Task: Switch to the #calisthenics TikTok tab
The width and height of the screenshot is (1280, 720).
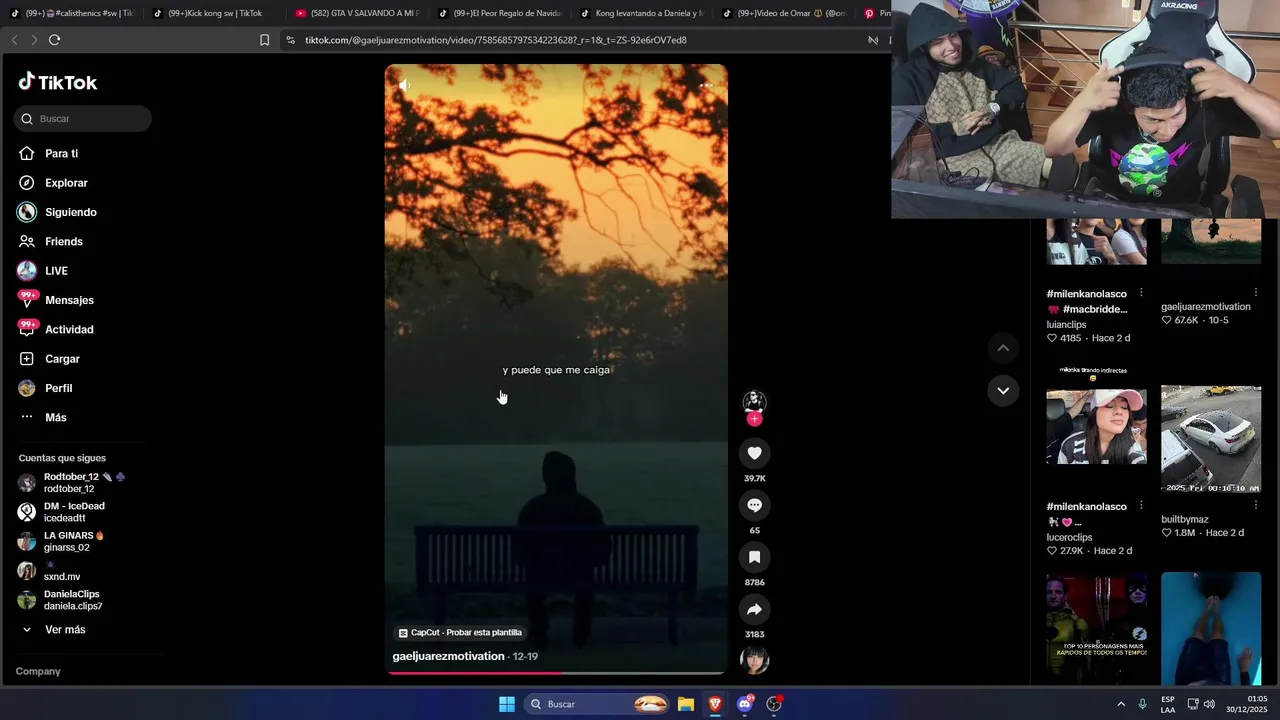Action: pos(74,13)
